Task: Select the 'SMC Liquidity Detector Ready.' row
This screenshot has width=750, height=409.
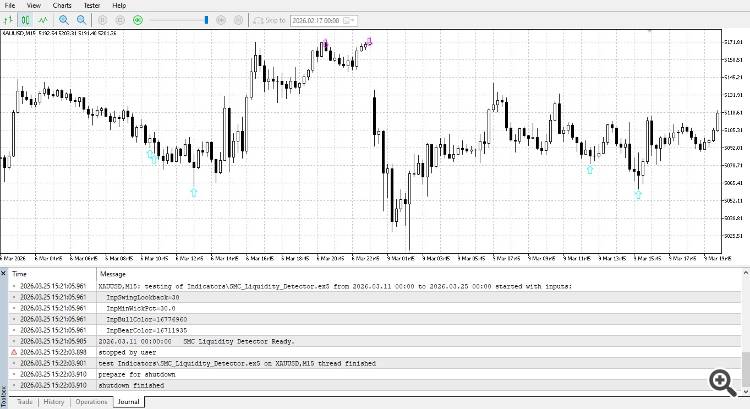Action: coord(375,341)
